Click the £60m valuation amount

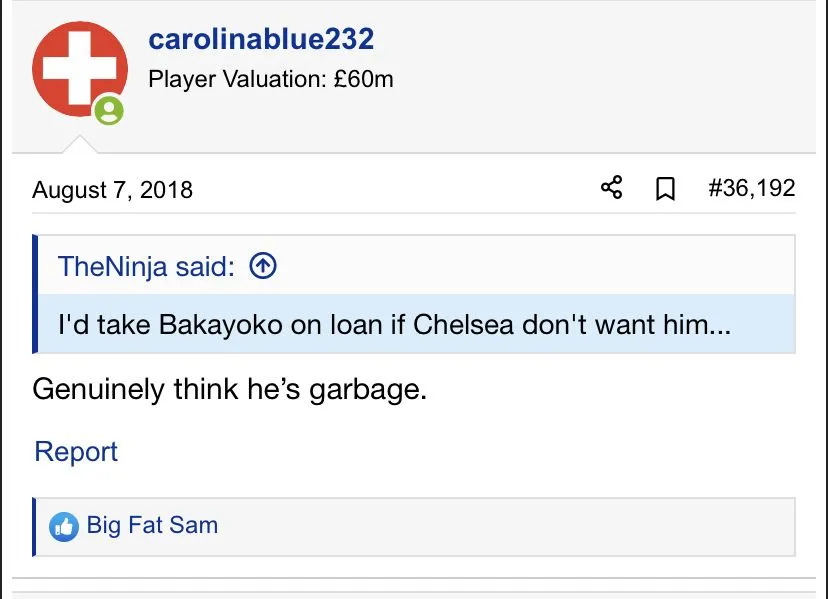click(363, 79)
